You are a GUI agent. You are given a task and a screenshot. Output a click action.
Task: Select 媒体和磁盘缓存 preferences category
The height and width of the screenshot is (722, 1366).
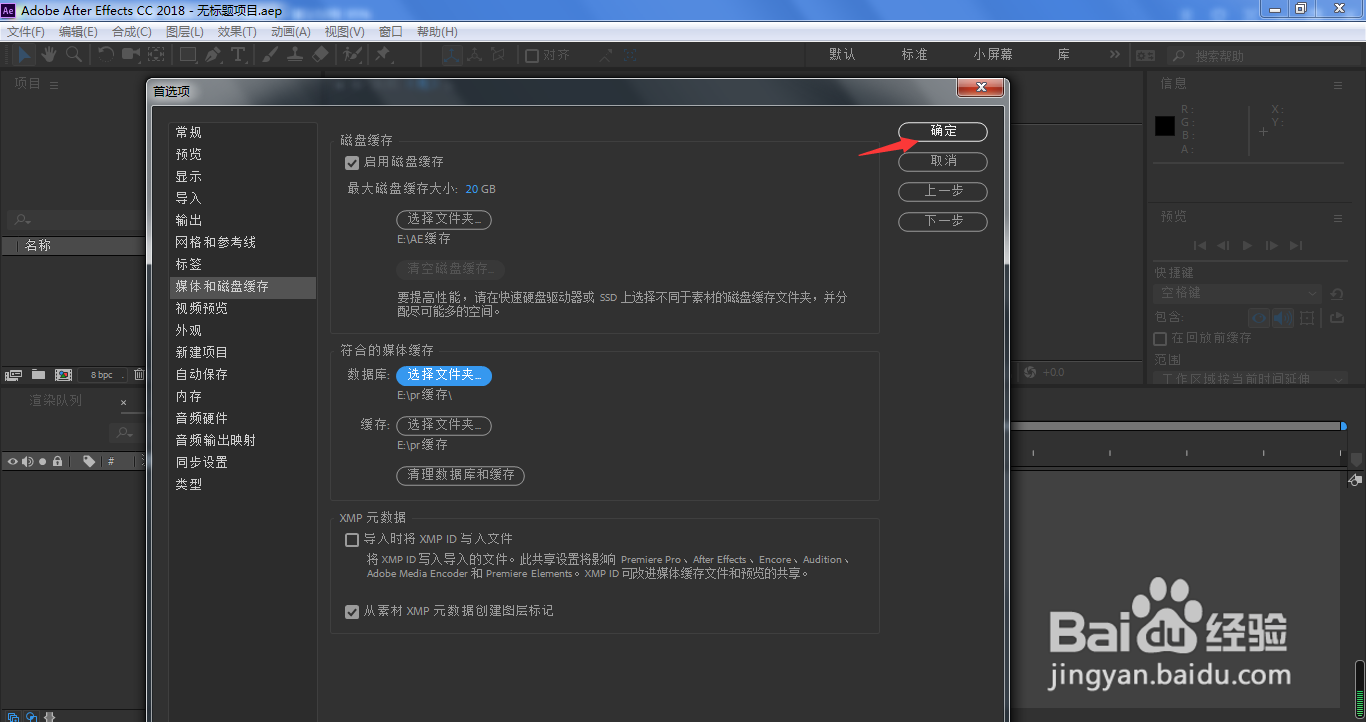point(242,287)
